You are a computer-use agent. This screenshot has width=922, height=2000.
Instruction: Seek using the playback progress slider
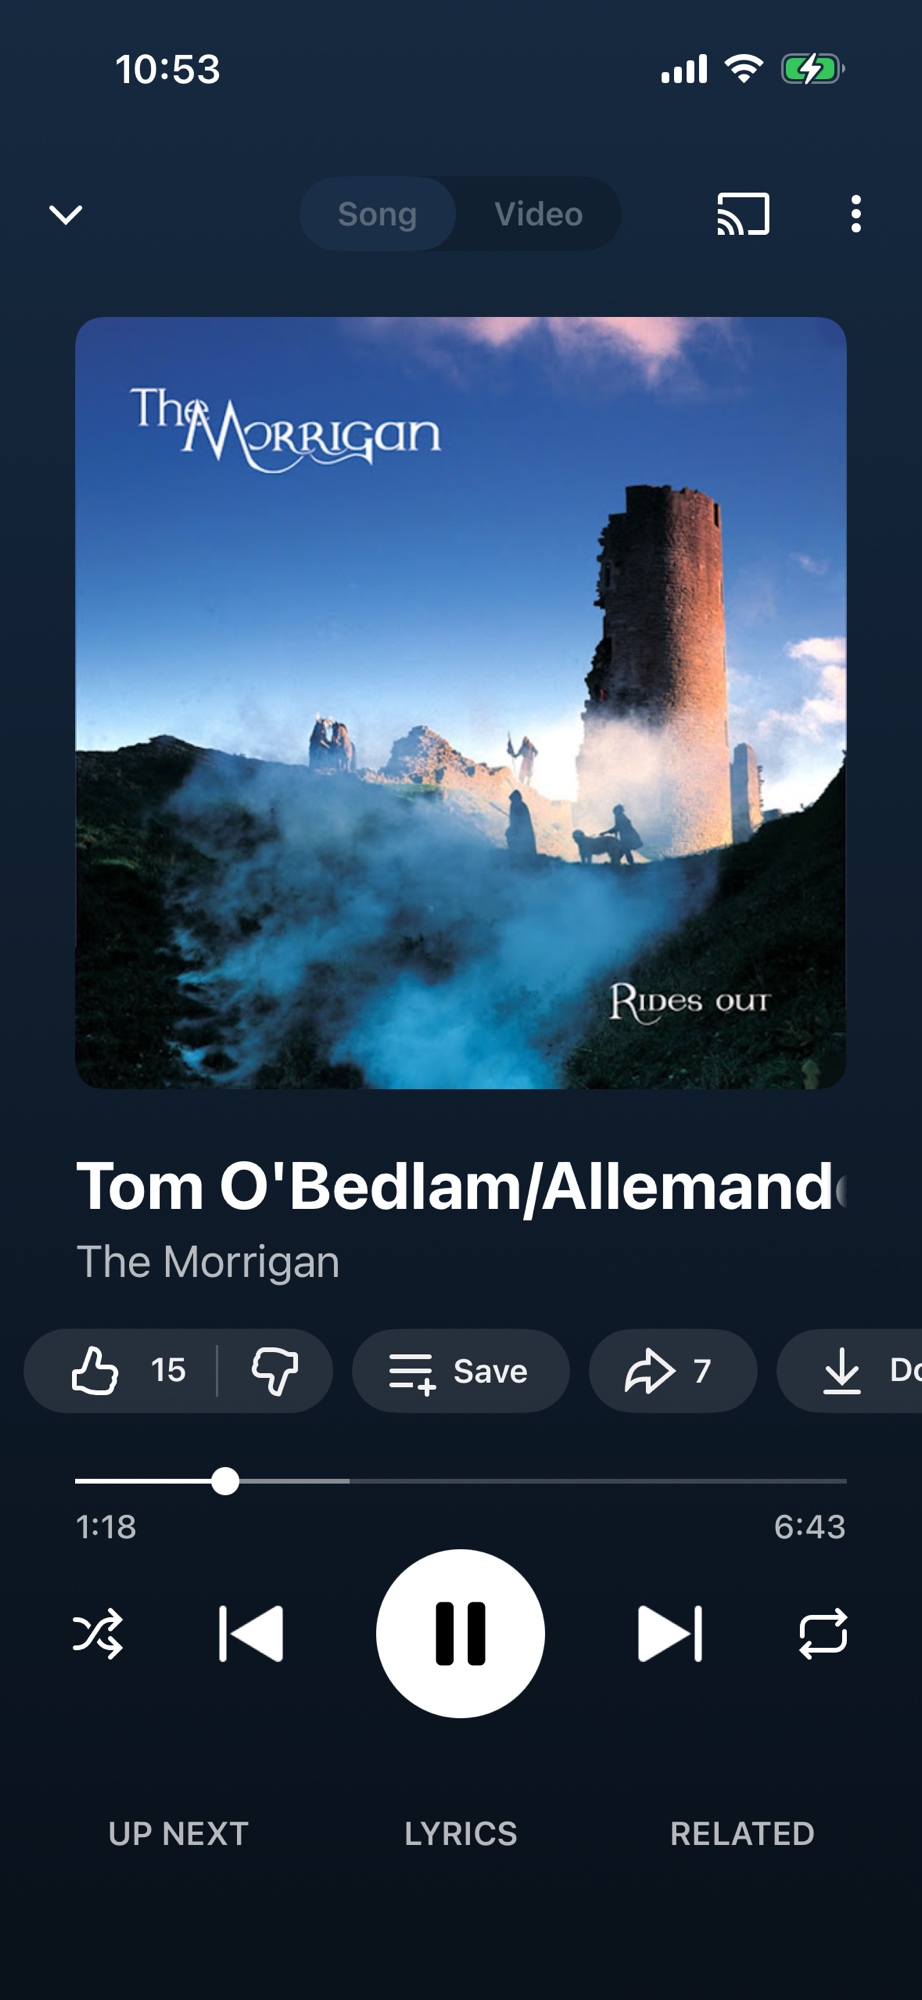pyautogui.click(x=461, y=1481)
